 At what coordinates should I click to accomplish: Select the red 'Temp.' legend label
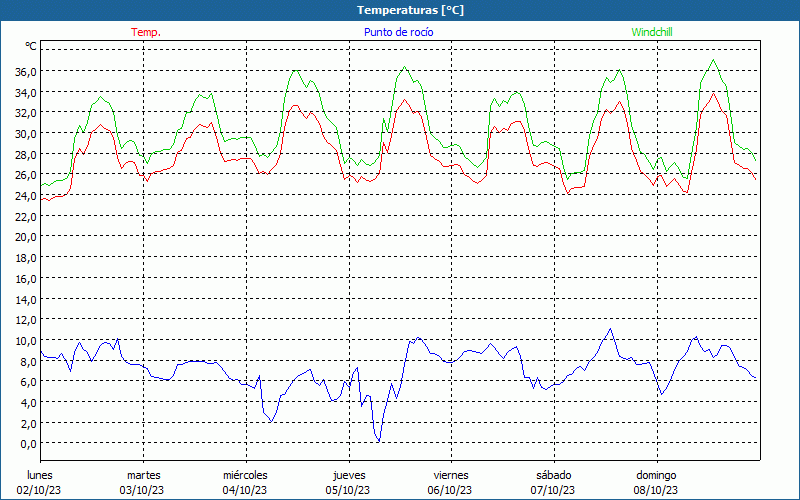(x=146, y=32)
